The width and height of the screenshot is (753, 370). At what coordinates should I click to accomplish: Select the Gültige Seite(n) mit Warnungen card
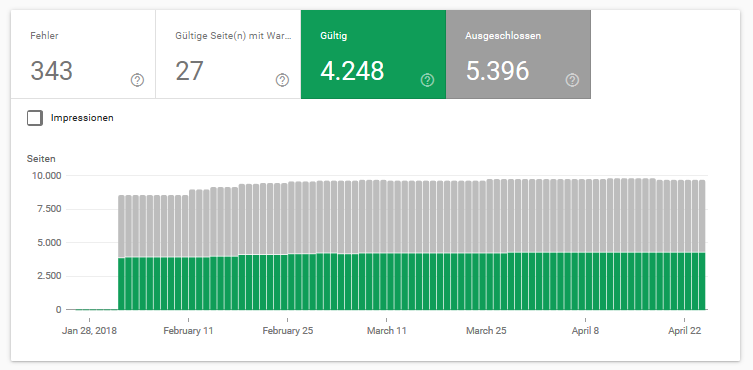pos(228,54)
